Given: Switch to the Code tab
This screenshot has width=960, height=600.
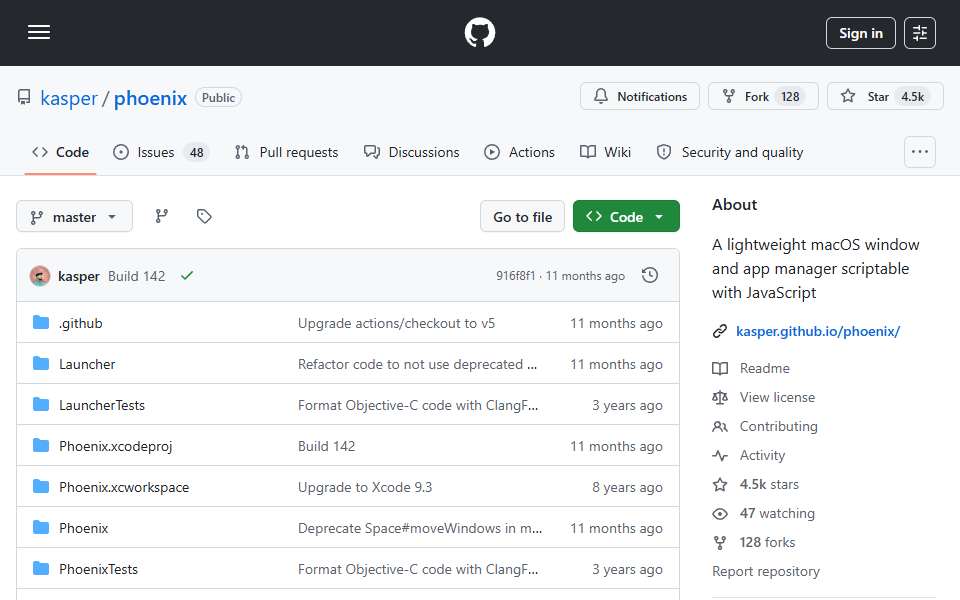Looking at the screenshot, I should click(x=61, y=152).
